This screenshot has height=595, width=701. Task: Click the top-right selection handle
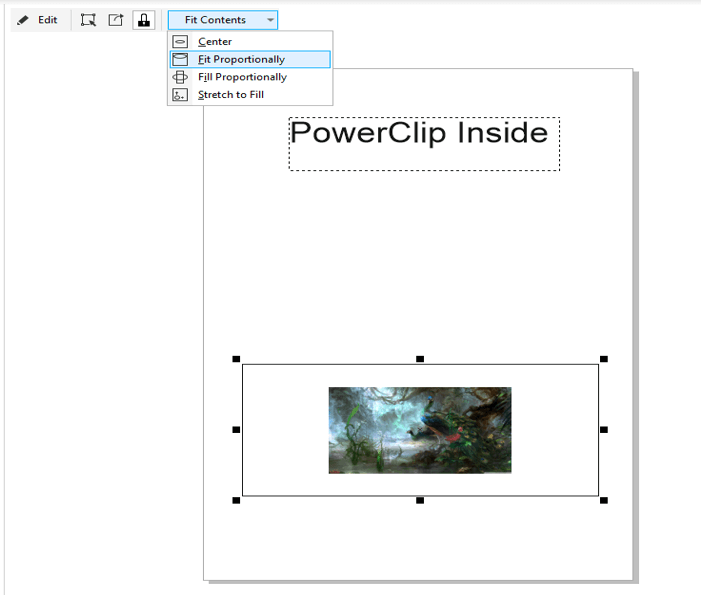tap(604, 359)
